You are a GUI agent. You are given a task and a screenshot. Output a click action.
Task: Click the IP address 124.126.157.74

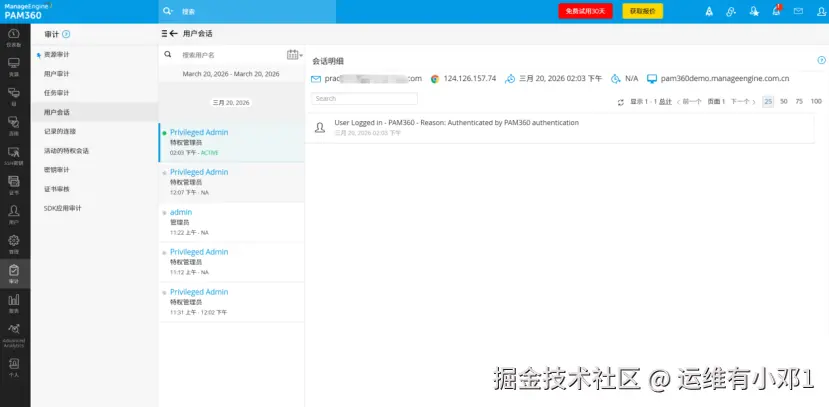click(x=469, y=79)
